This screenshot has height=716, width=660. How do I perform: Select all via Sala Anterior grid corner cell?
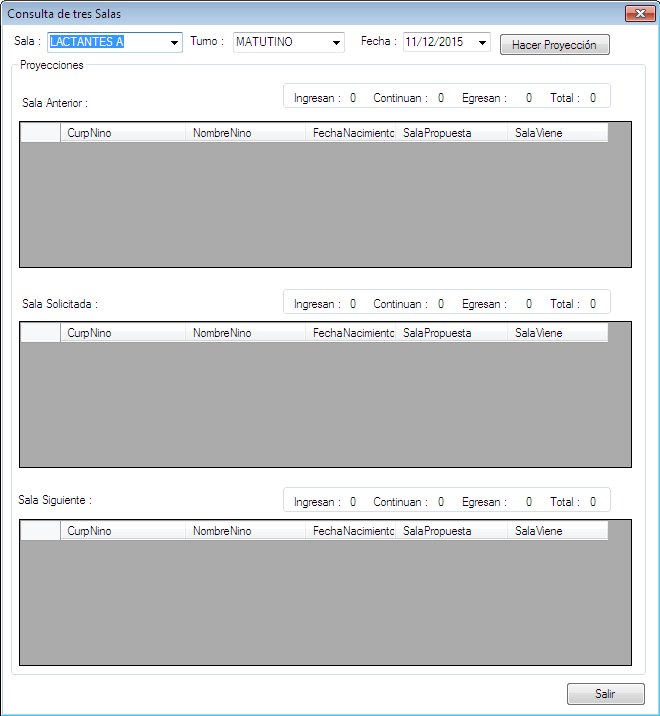pyautogui.click(x=41, y=133)
